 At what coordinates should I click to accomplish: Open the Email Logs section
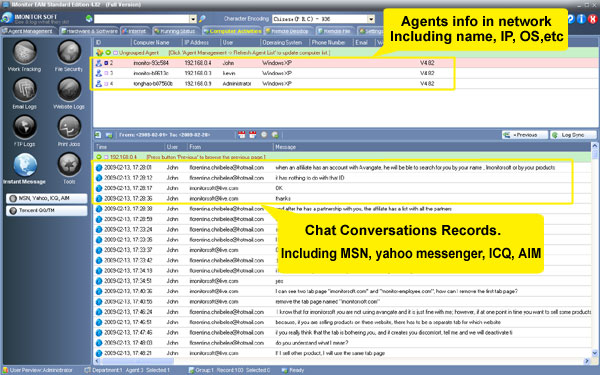[x=24, y=90]
